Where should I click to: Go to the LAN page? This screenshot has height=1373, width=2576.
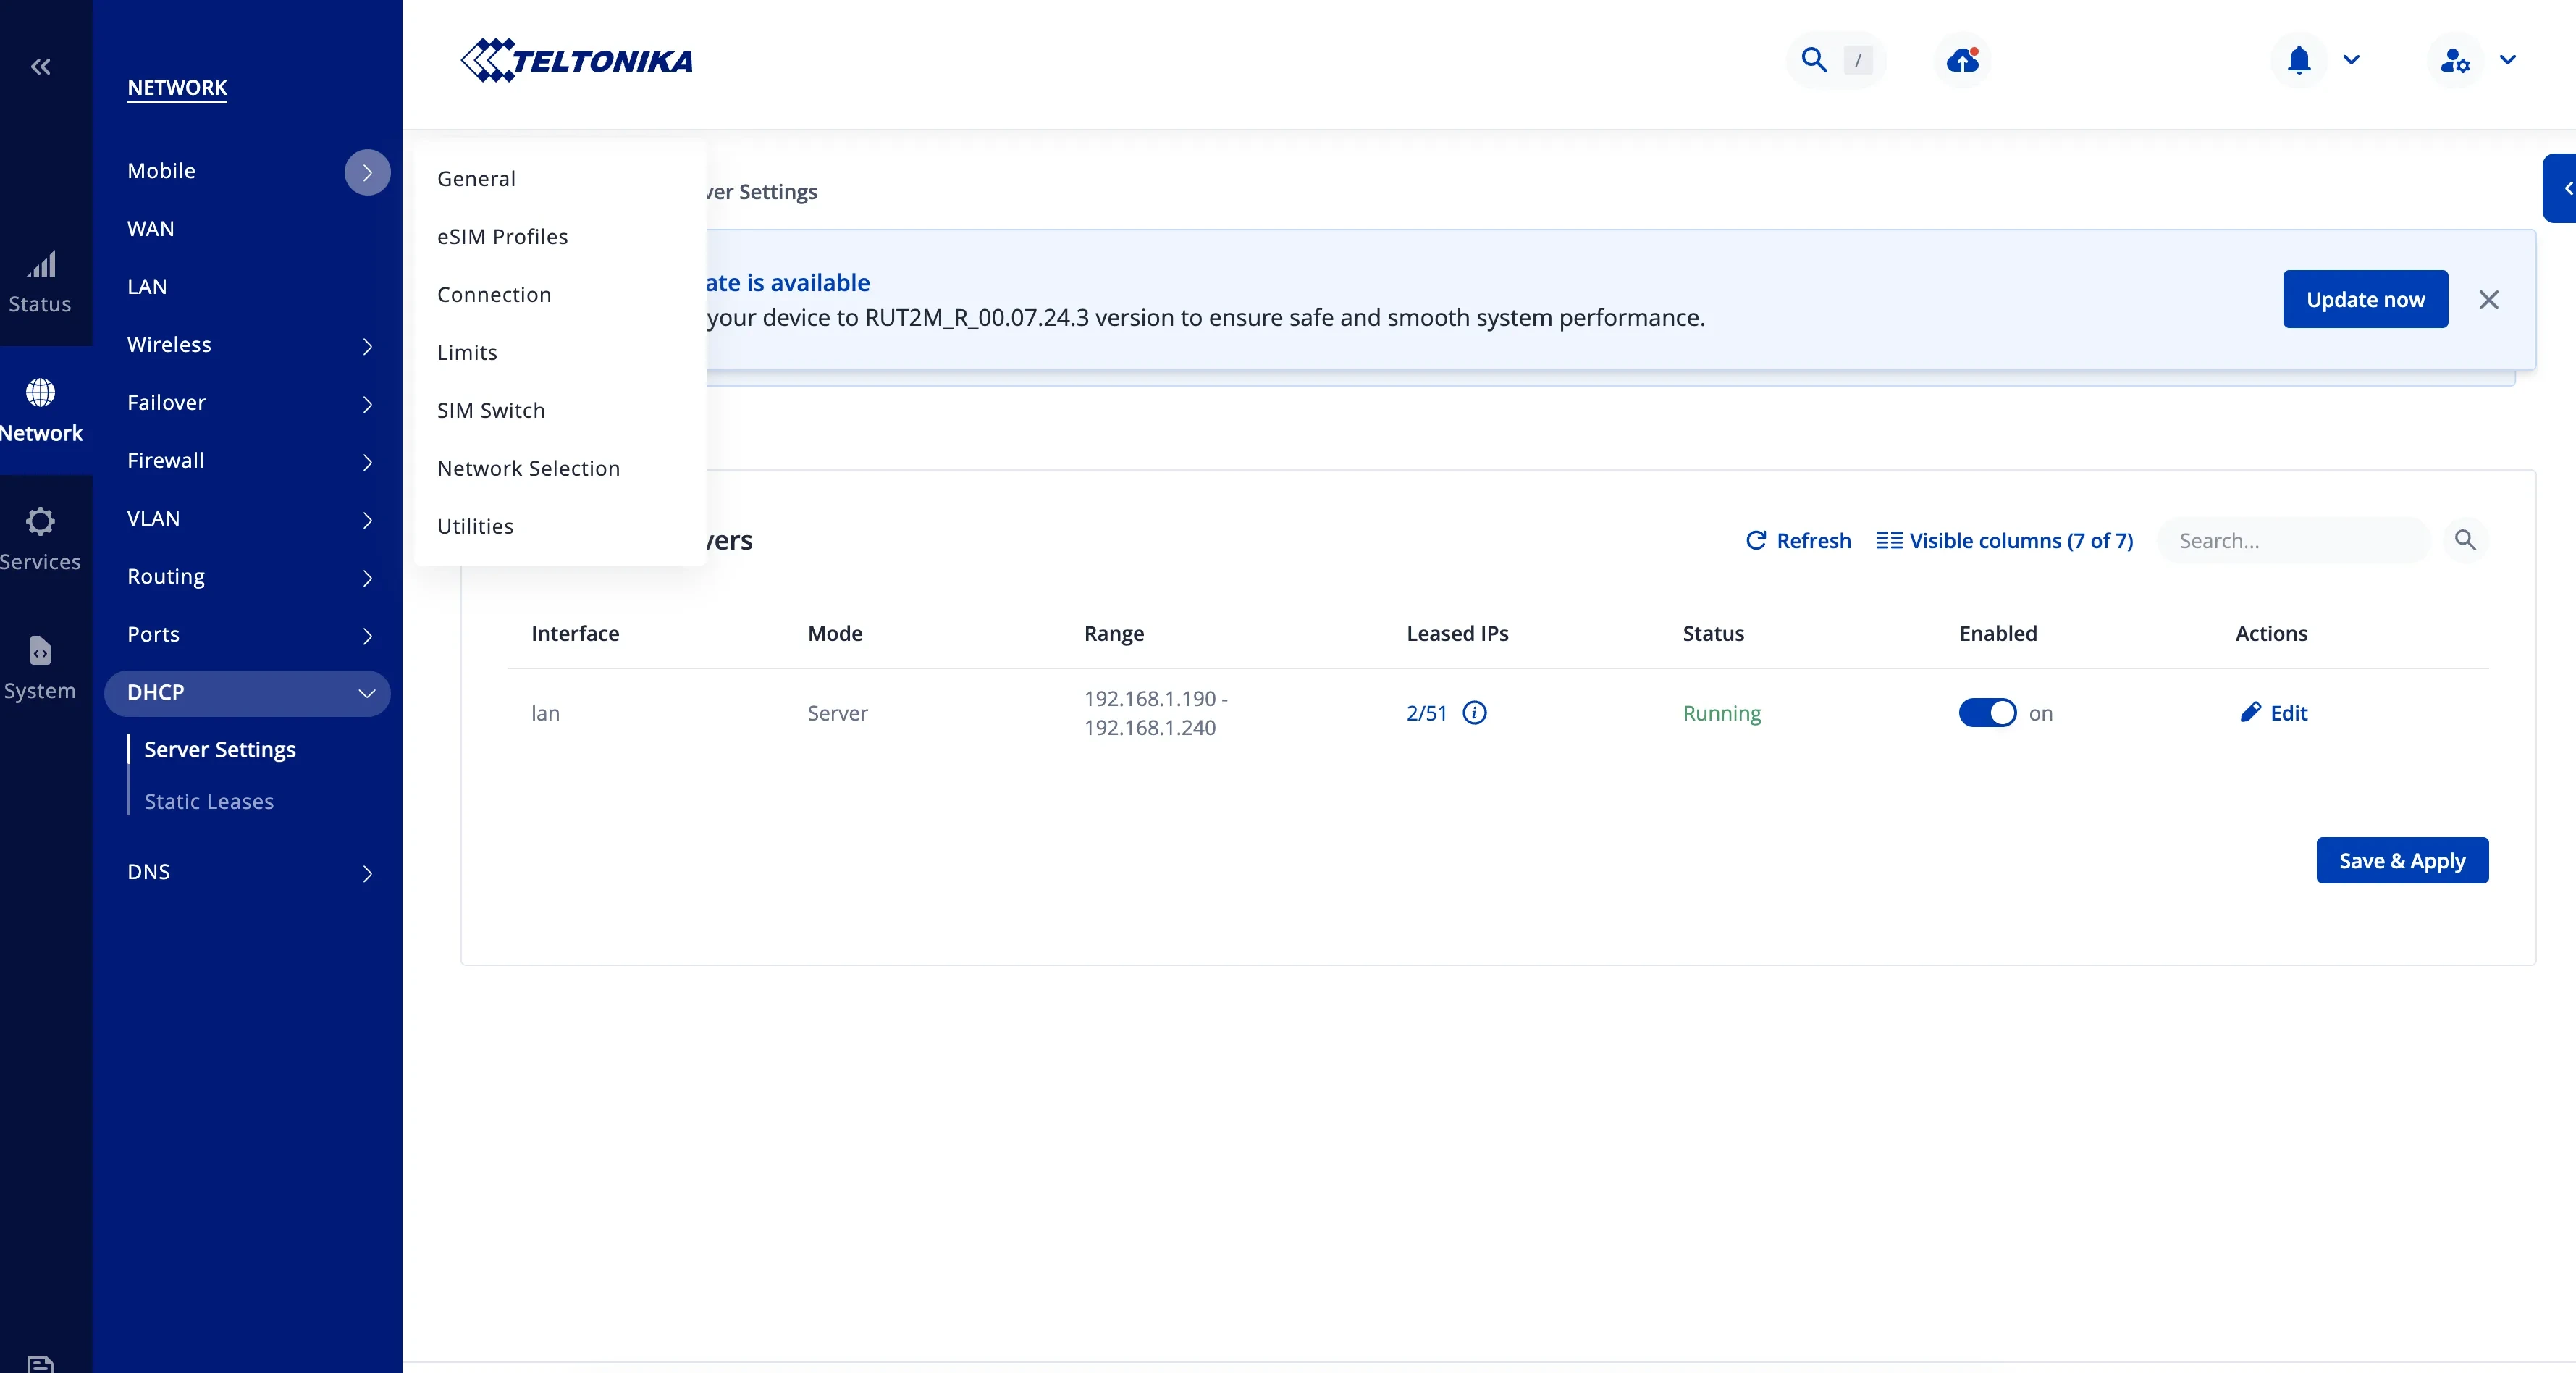(147, 287)
